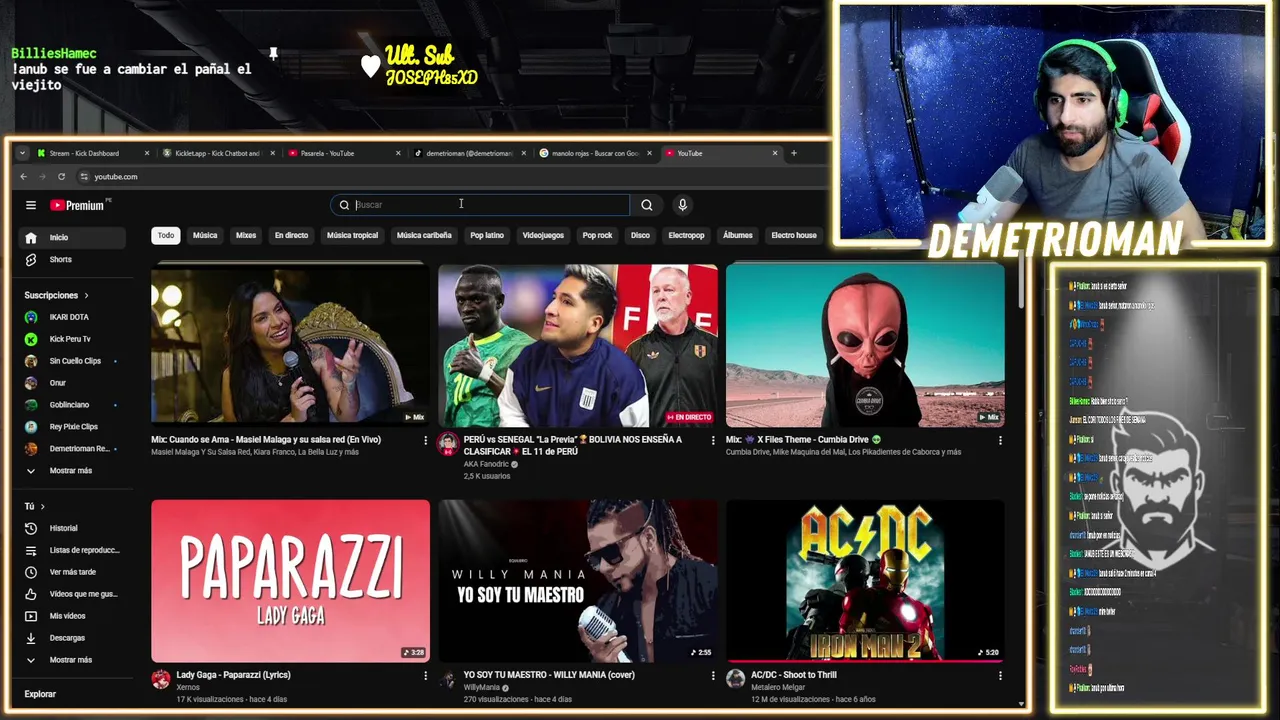
Task: Expand the Suscripciones section chevron
Action: pos(86,296)
